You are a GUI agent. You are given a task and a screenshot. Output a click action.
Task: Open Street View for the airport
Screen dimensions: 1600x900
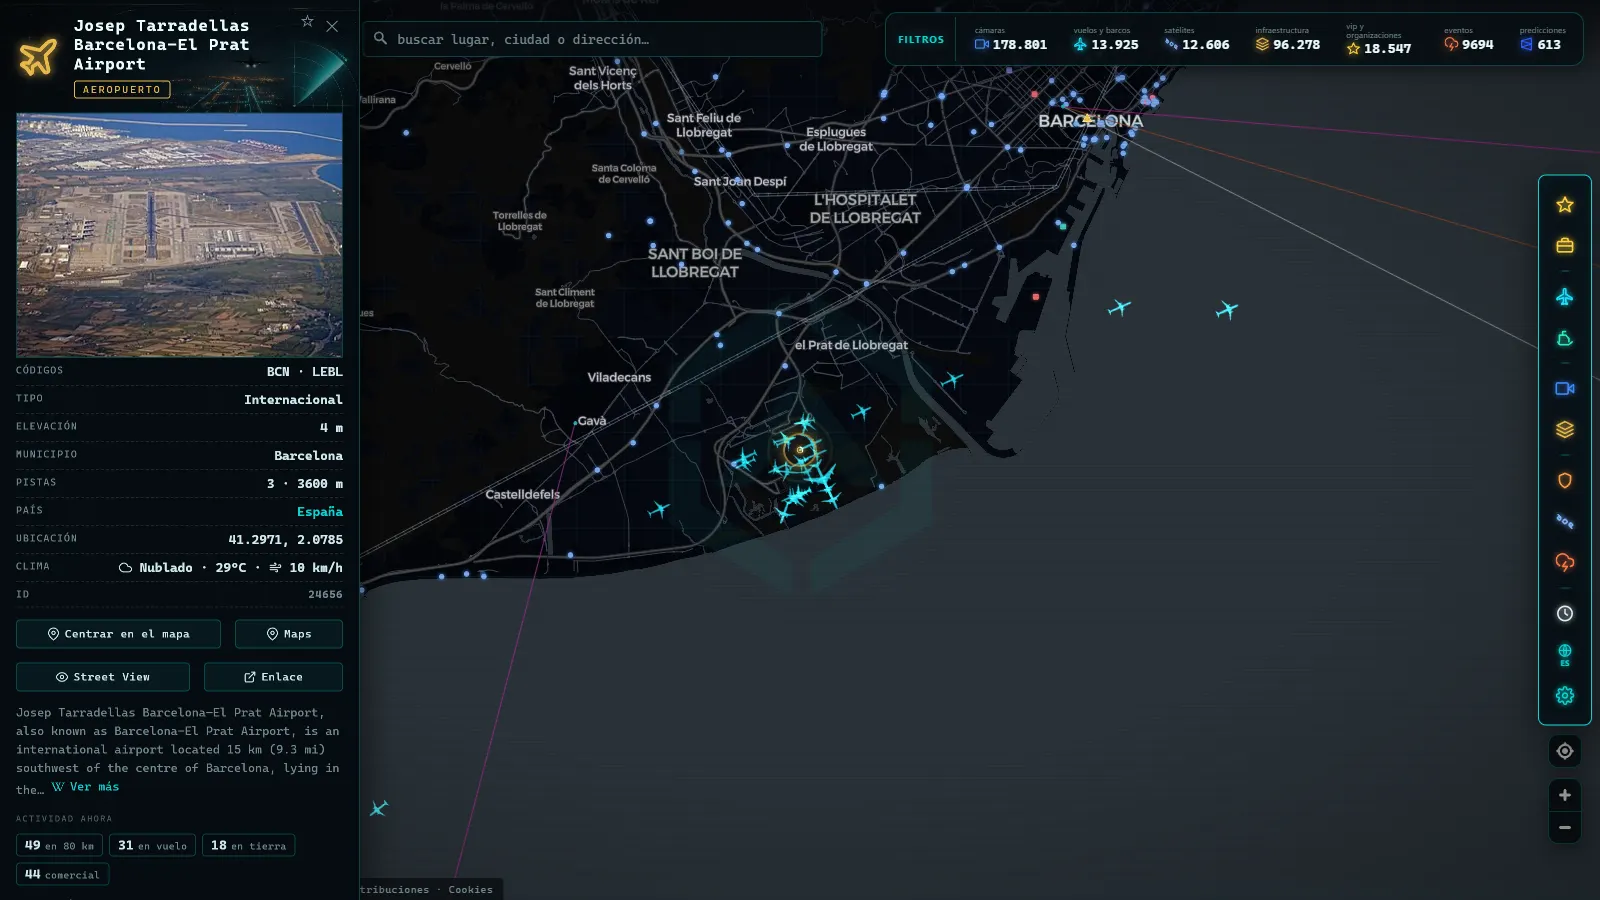[103, 677]
